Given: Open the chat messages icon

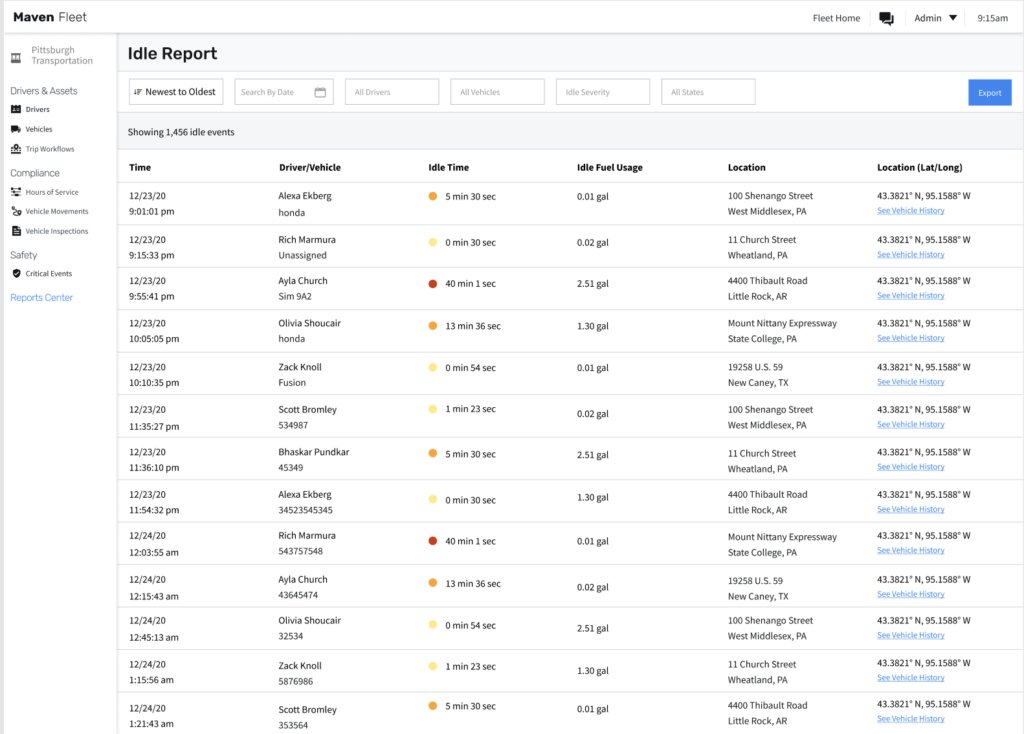Looking at the screenshot, I should coord(886,18).
